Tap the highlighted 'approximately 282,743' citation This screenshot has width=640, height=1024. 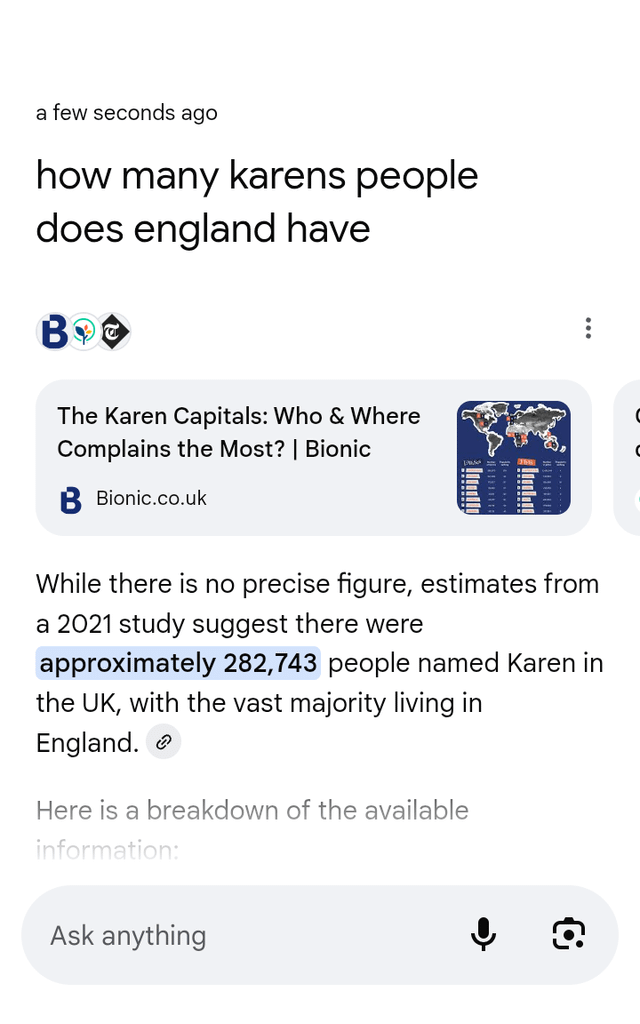point(177,662)
